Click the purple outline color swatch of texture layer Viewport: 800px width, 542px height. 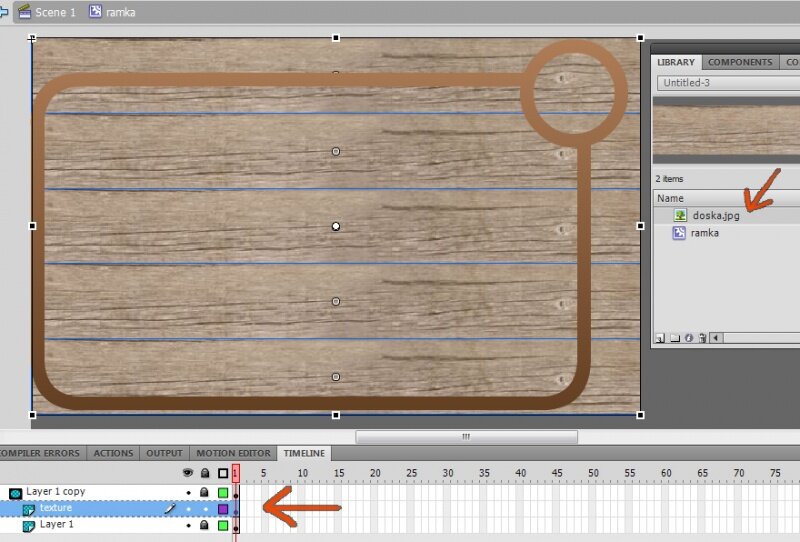click(x=223, y=509)
